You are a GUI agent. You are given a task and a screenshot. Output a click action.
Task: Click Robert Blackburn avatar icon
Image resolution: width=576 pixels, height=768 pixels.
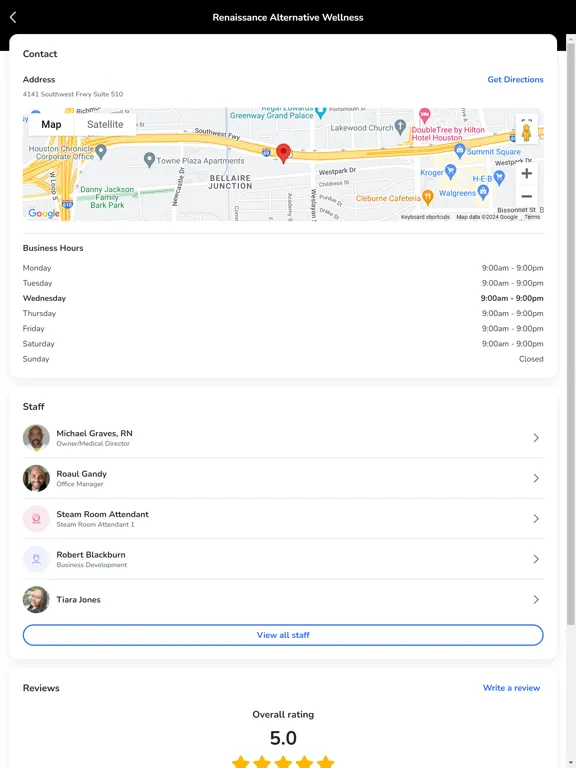[x=36, y=559]
